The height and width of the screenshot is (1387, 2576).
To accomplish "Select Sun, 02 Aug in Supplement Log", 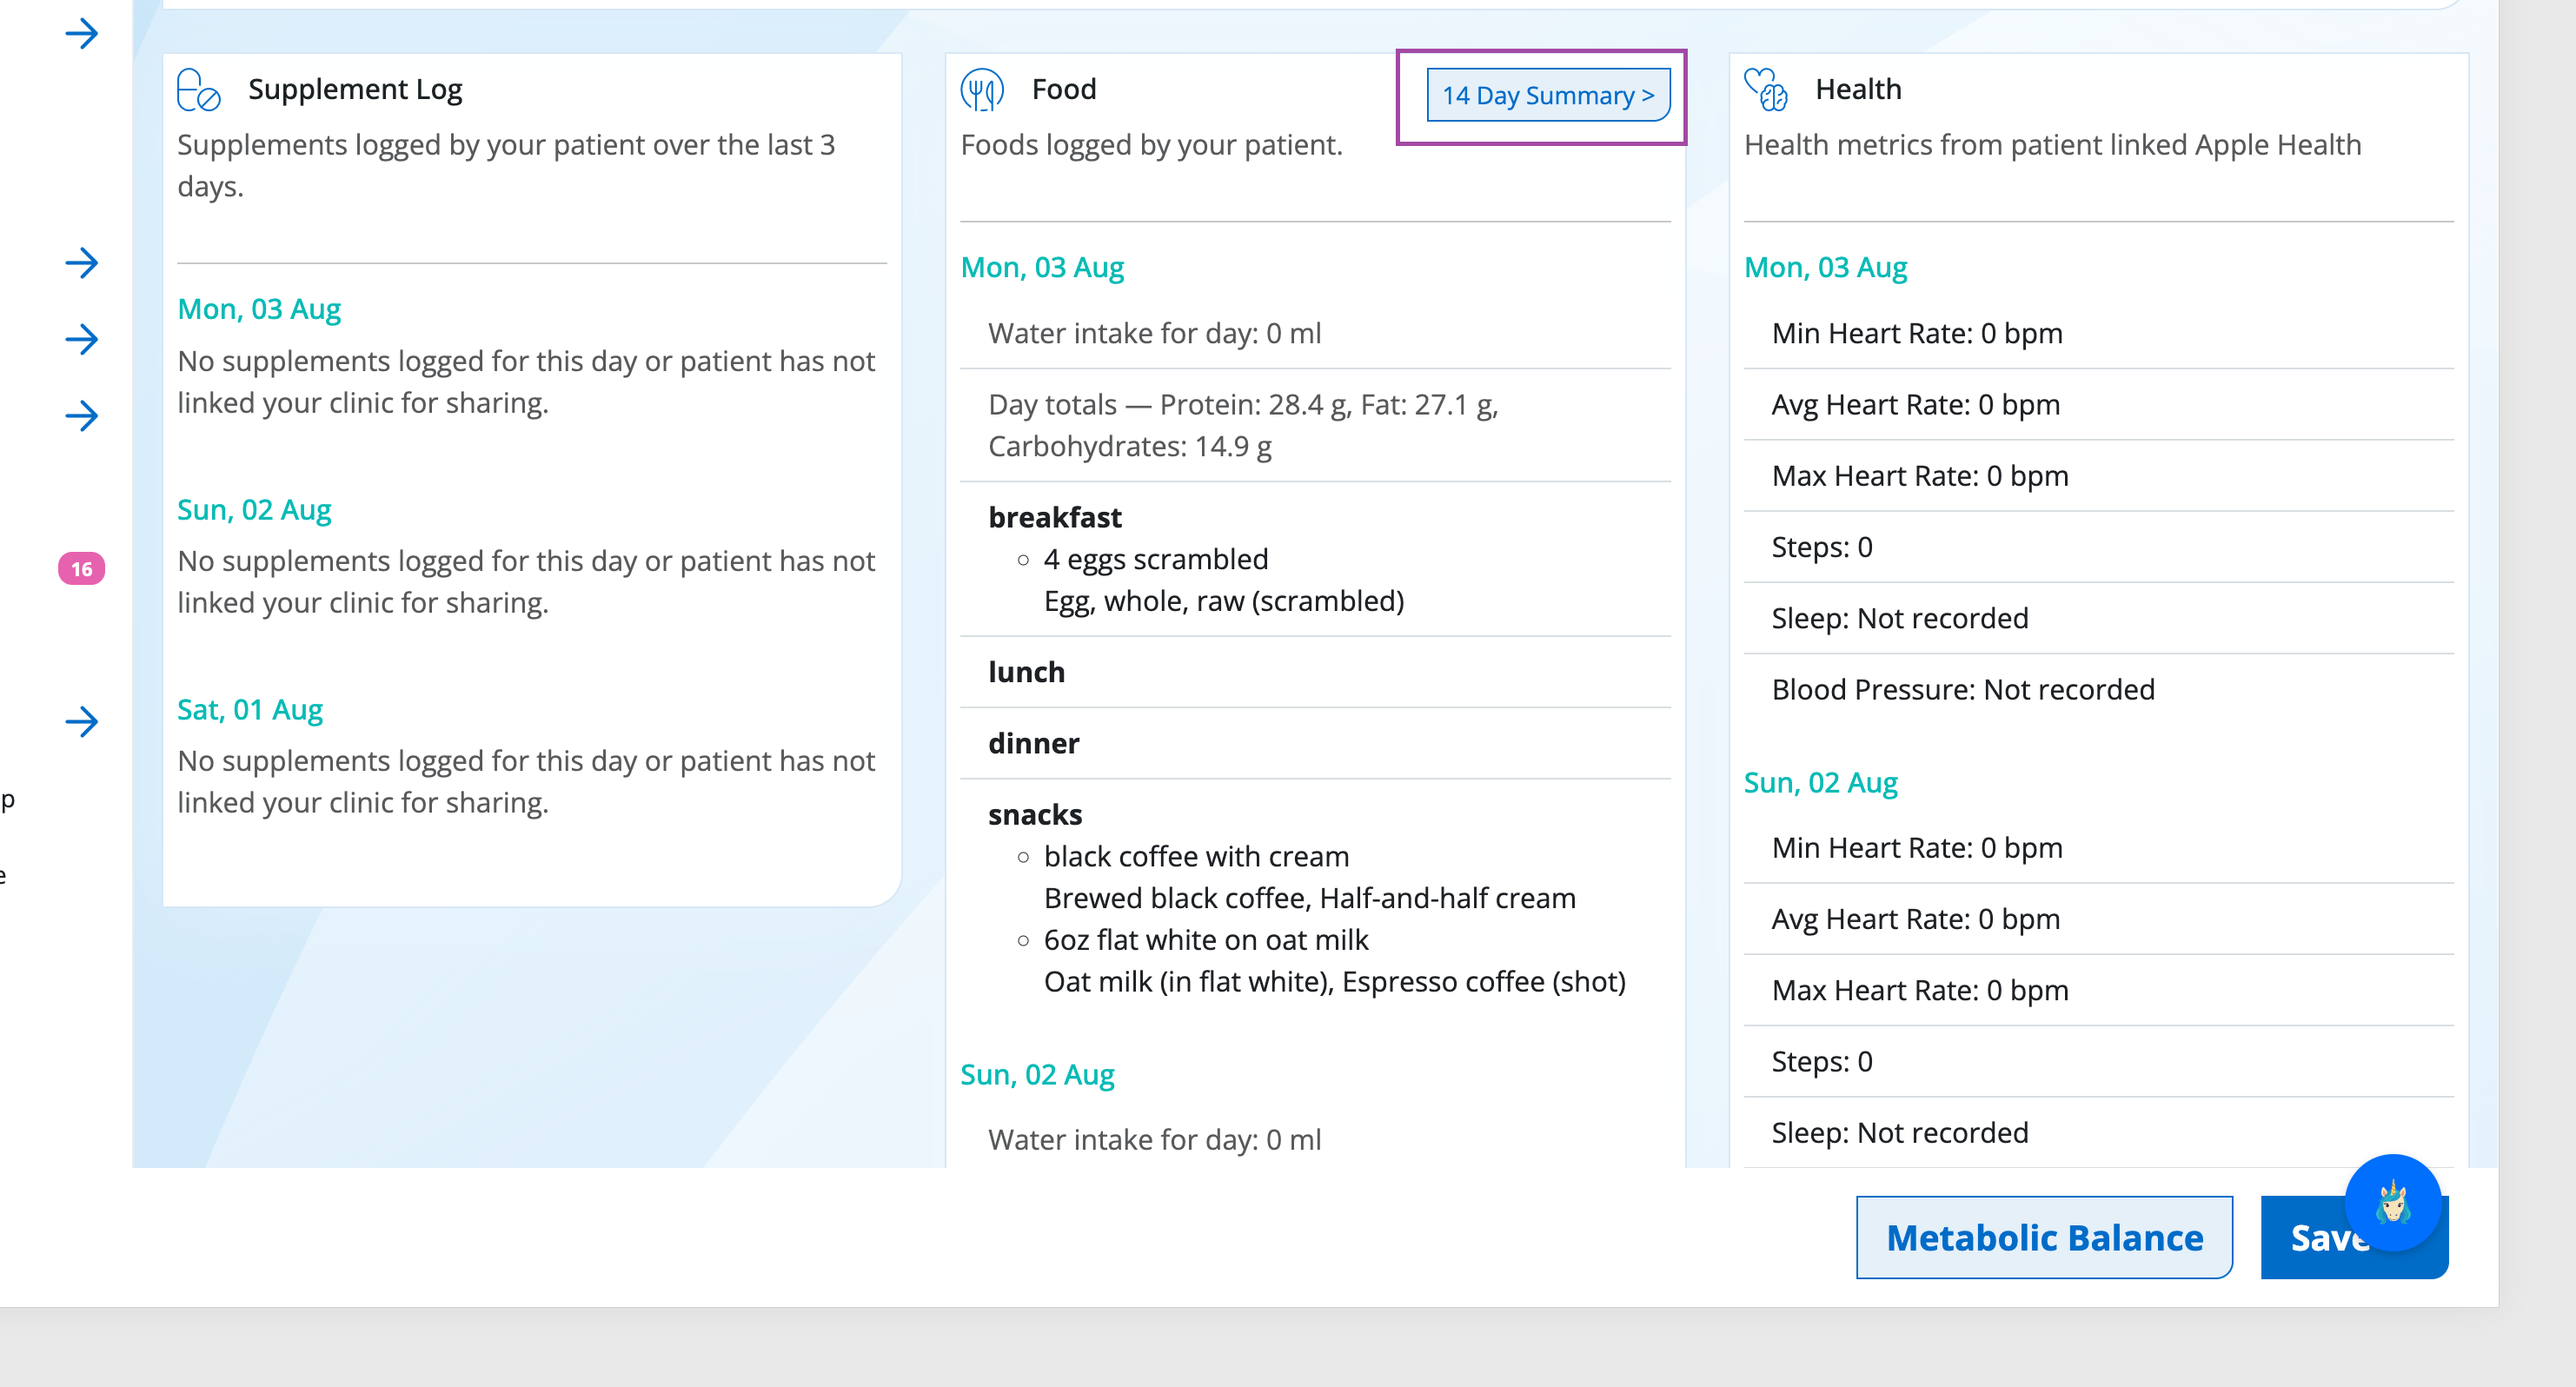I will tap(254, 510).
